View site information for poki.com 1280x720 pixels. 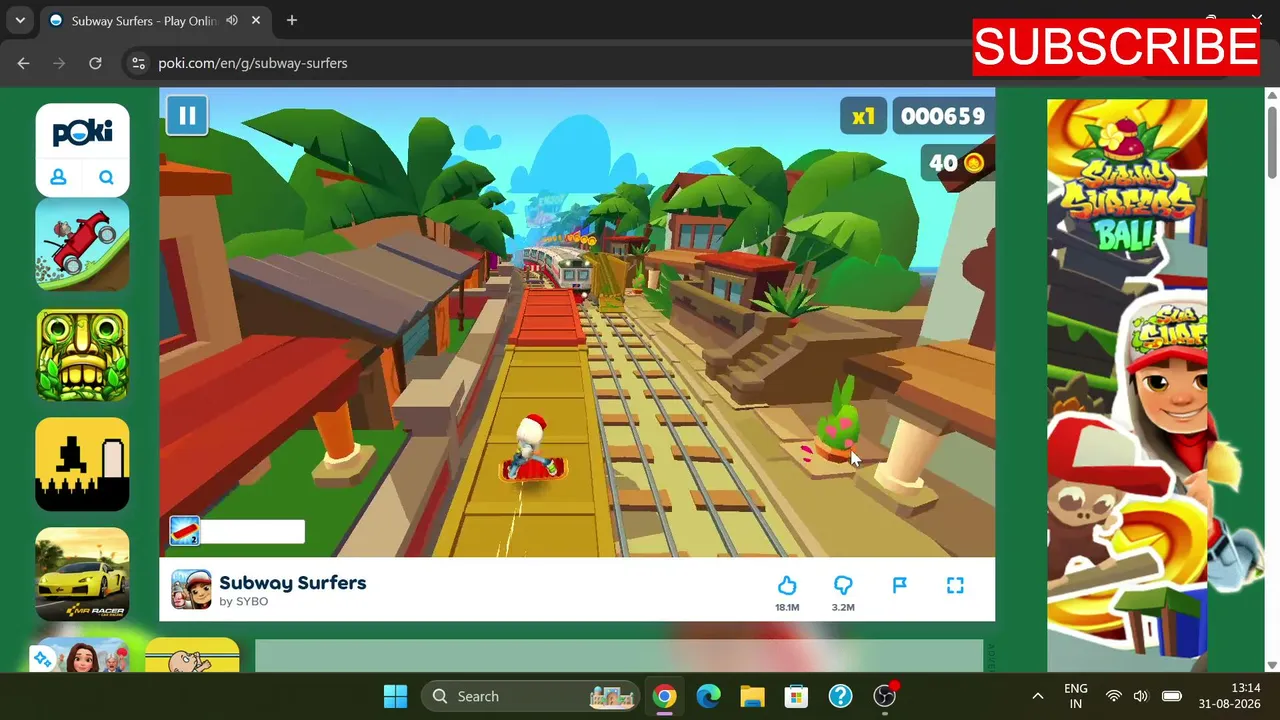pyautogui.click(x=138, y=63)
